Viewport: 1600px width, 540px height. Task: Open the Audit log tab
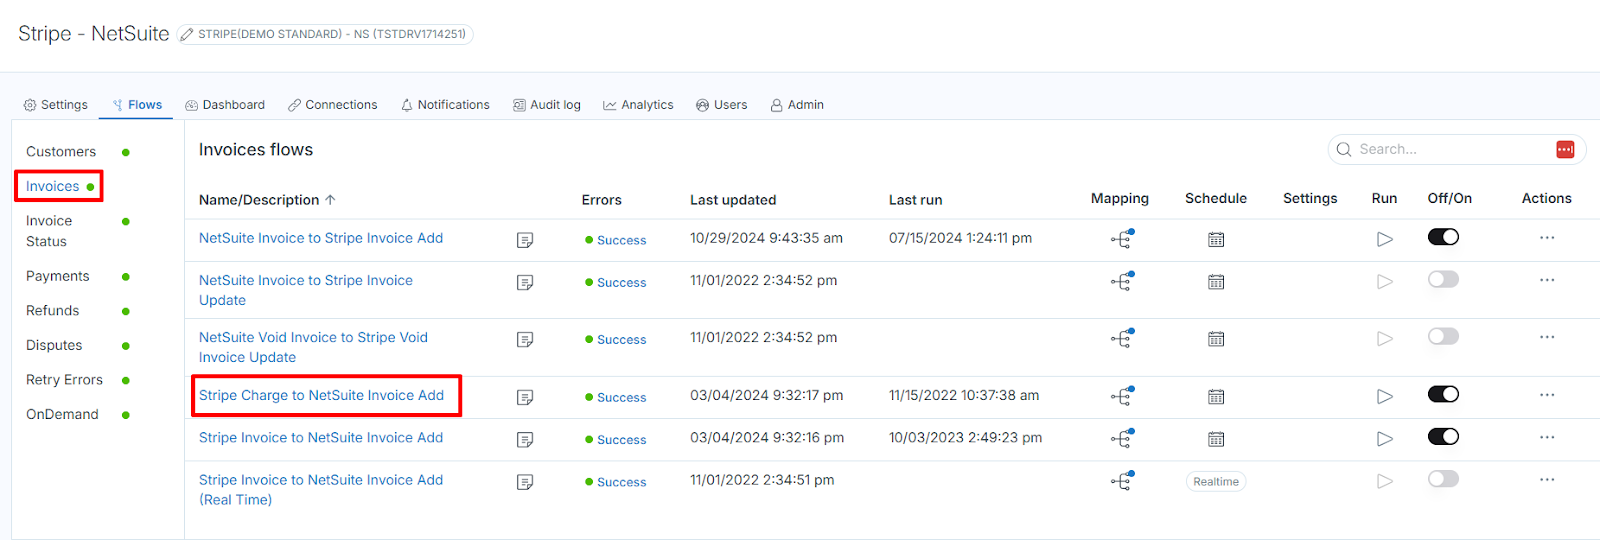pyautogui.click(x=547, y=105)
